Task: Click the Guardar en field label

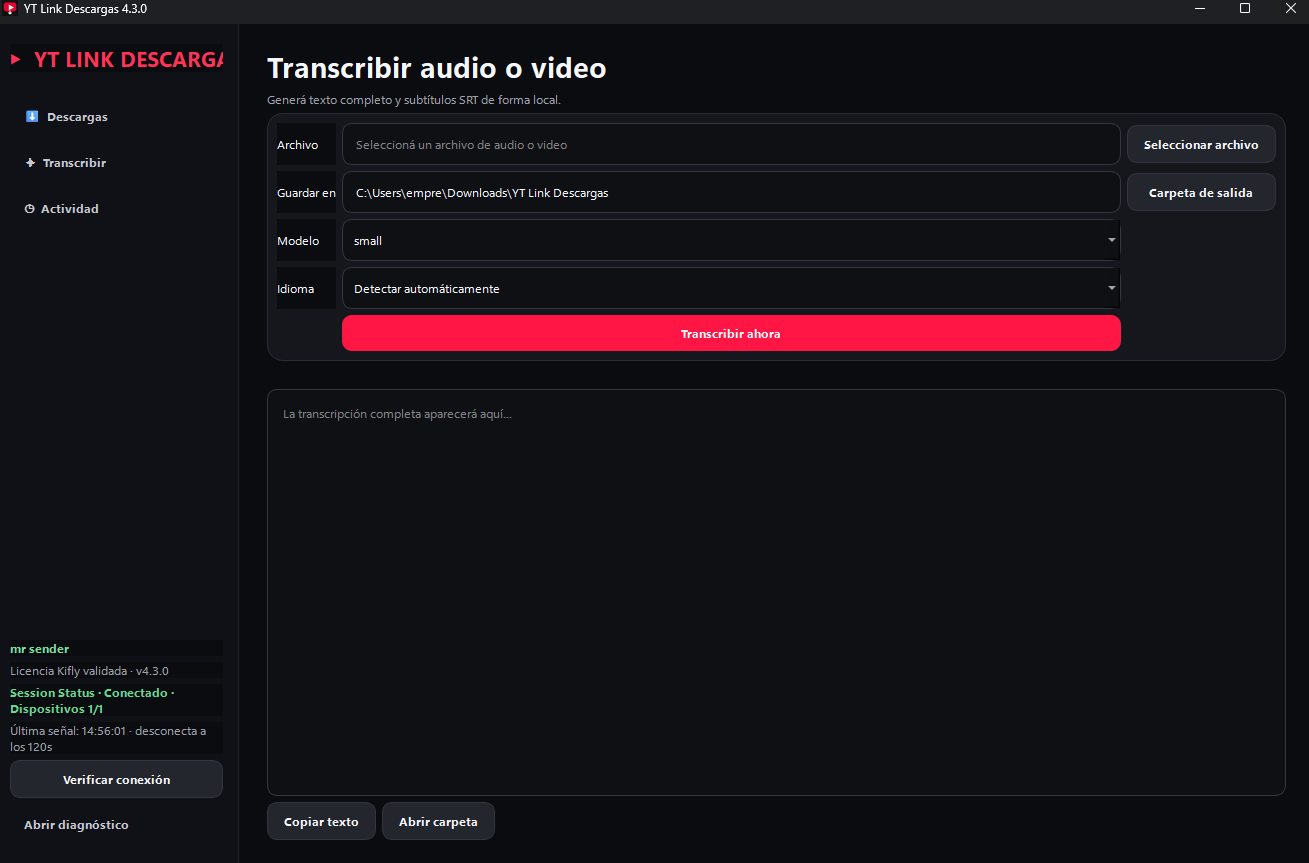Action: 306,193
